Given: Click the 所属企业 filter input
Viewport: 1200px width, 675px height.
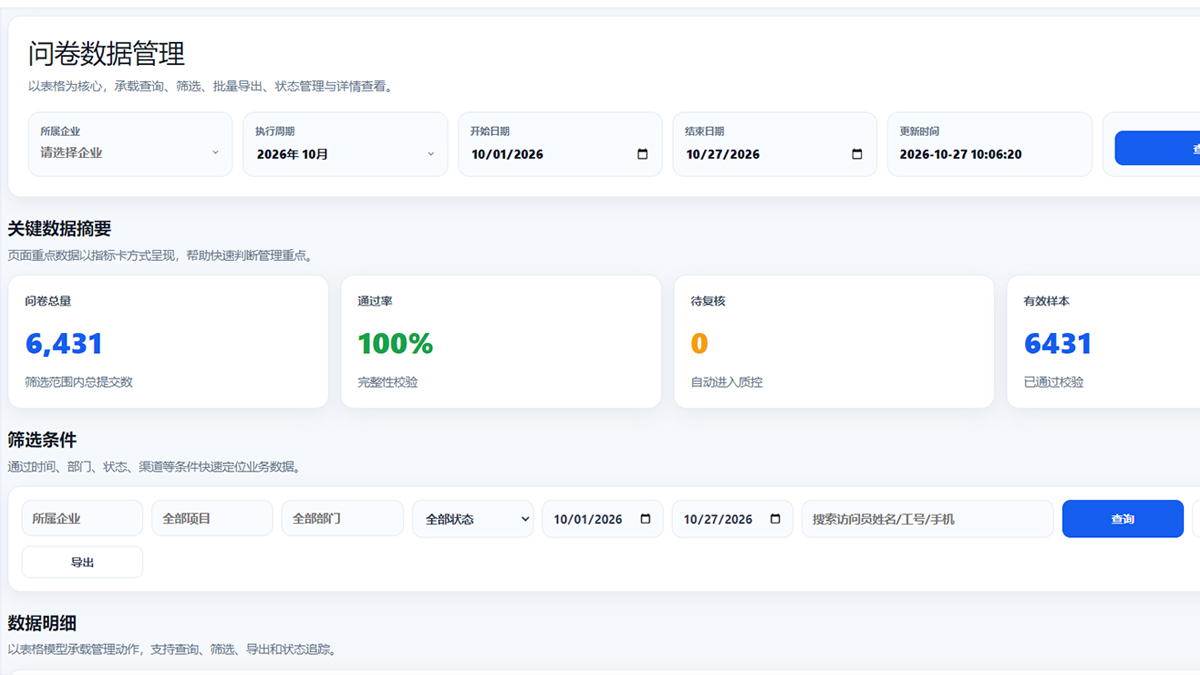Looking at the screenshot, I should [x=82, y=519].
